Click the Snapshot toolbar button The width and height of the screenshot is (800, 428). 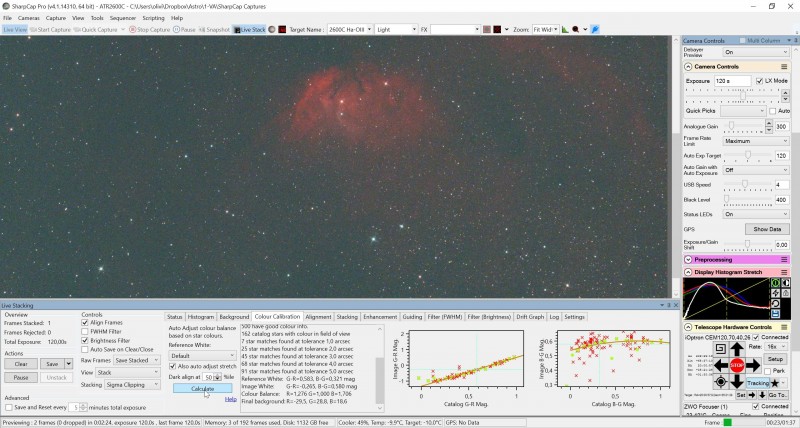(x=214, y=30)
